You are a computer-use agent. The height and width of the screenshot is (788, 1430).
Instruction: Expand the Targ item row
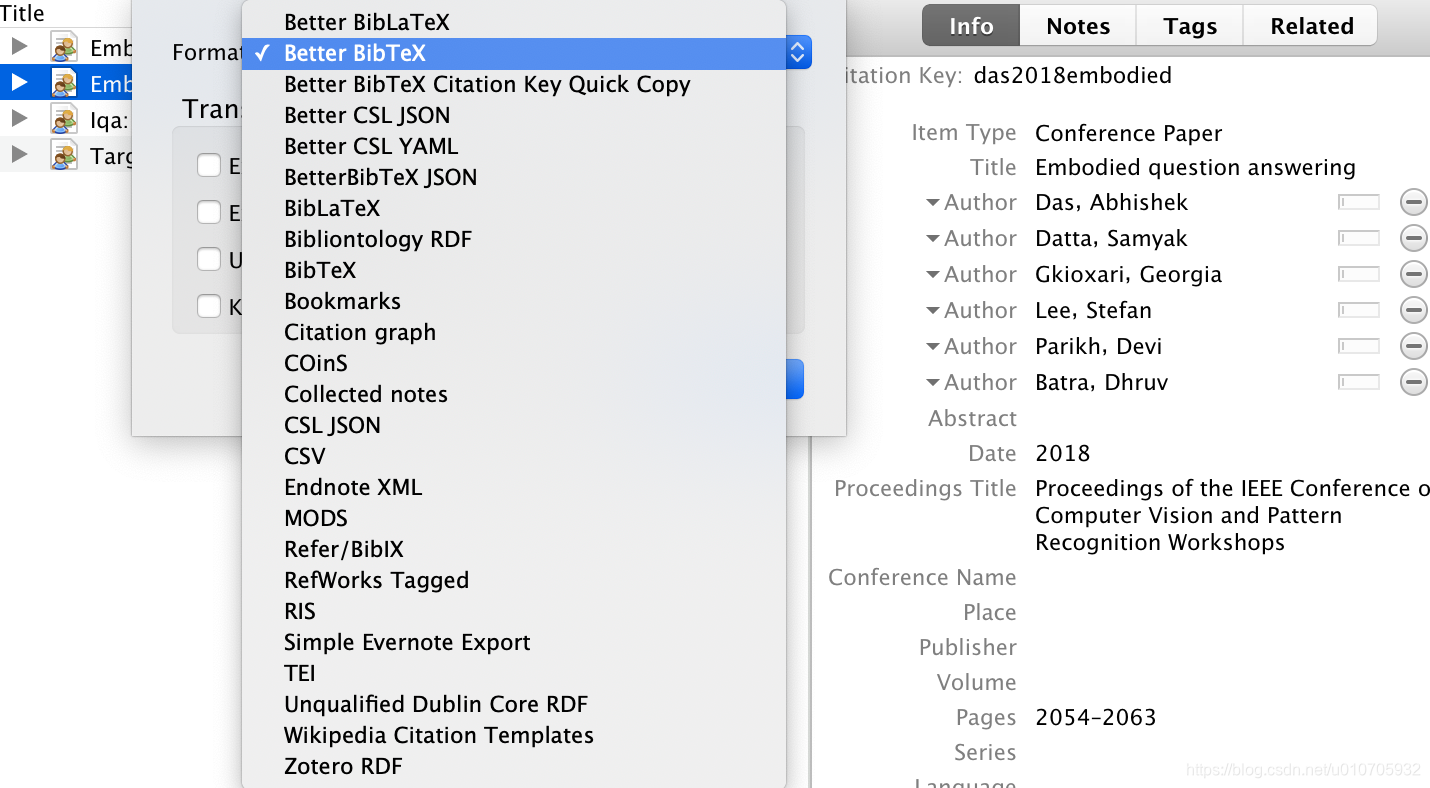19,154
